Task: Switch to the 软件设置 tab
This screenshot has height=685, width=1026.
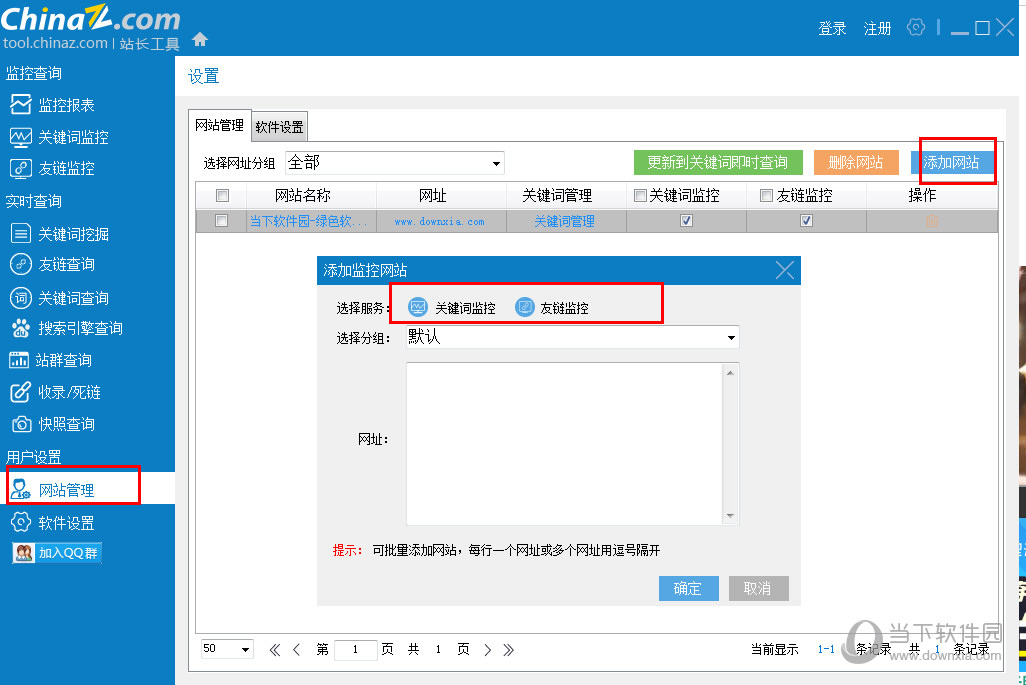Action: click(279, 127)
